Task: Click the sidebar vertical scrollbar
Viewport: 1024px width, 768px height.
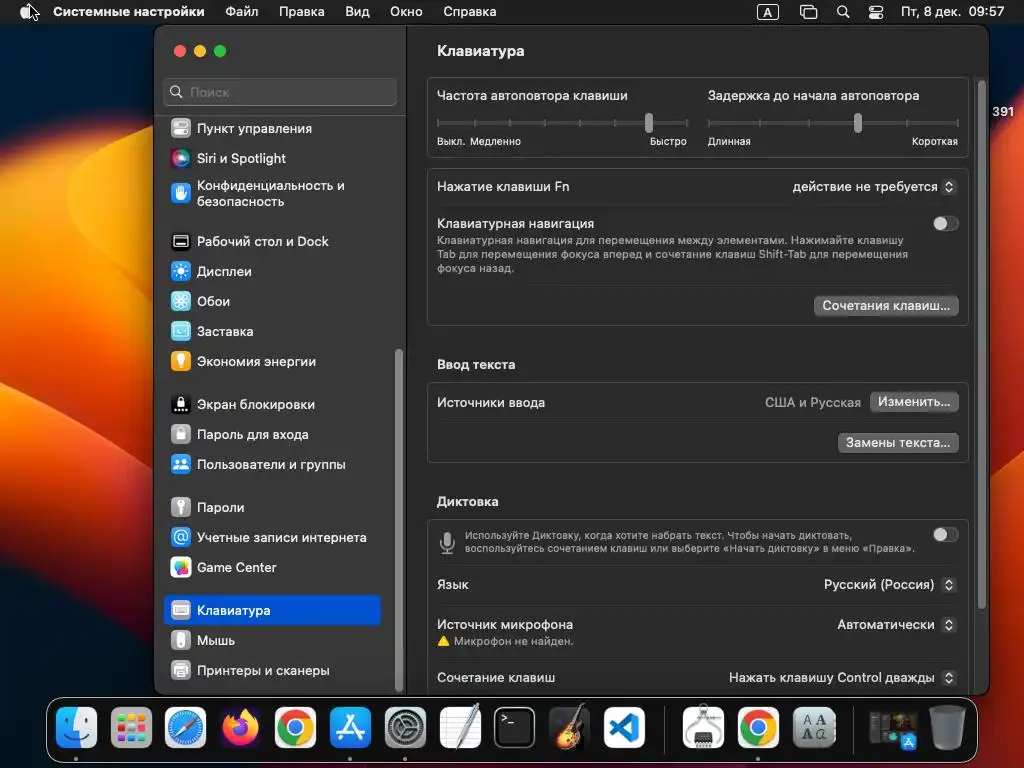Action: (x=398, y=520)
